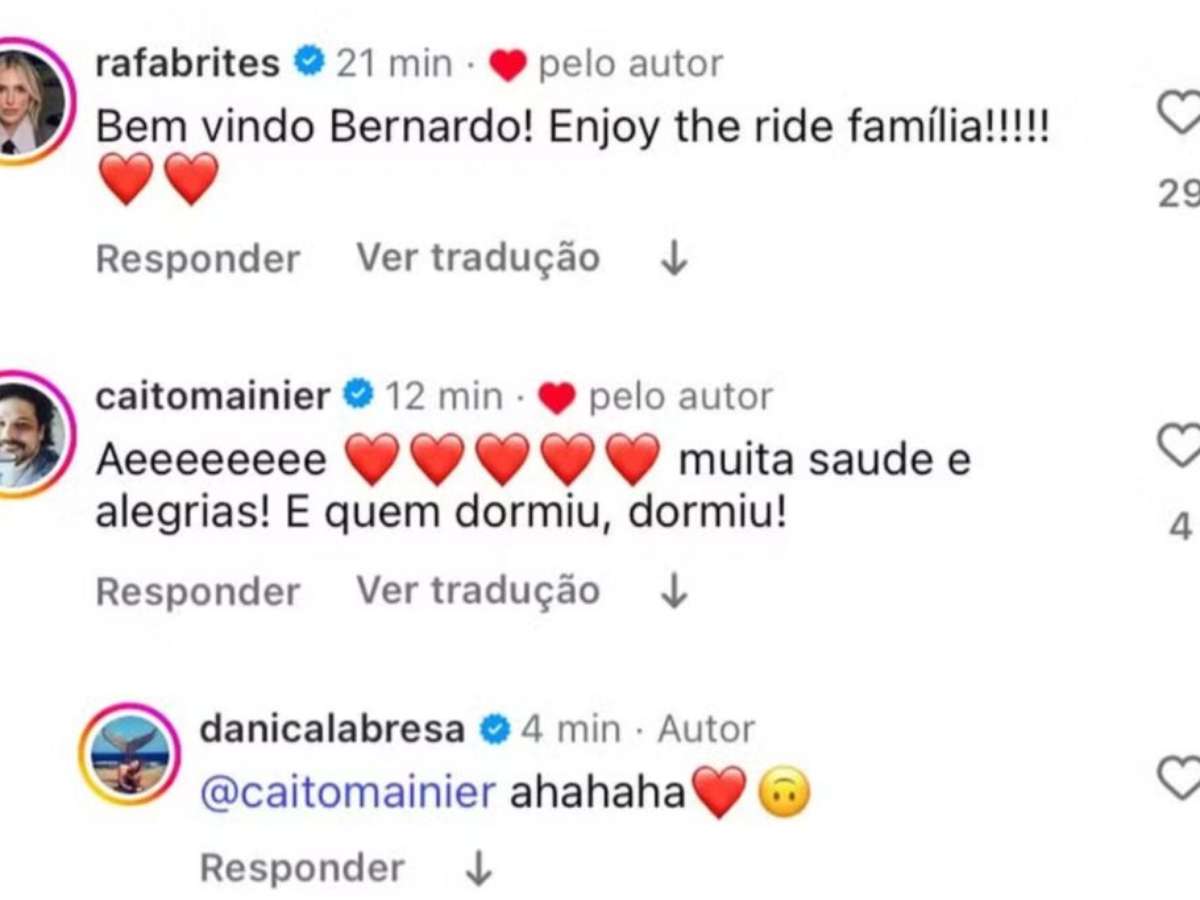The image size is (1200, 900).
Task: Expand the arrow below caitomainier's comment
Action: 675,591
